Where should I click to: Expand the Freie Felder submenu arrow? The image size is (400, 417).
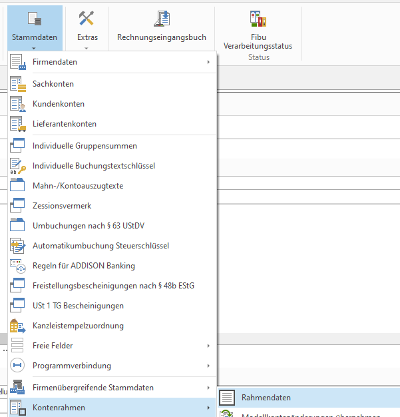pyautogui.click(x=208, y=346)
